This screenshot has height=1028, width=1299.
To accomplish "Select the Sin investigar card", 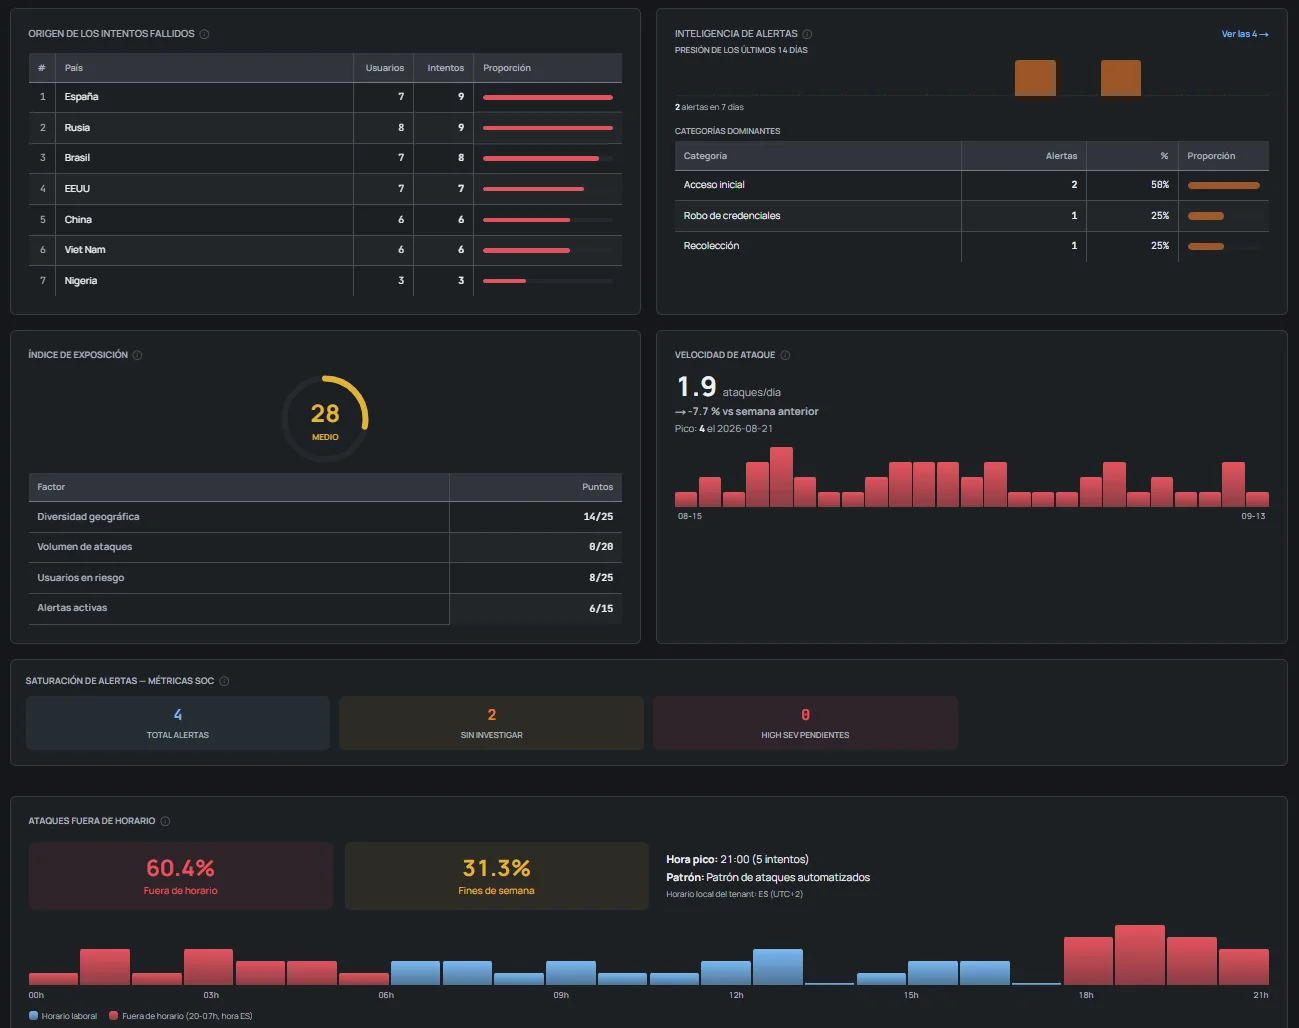I will [492, 723].
